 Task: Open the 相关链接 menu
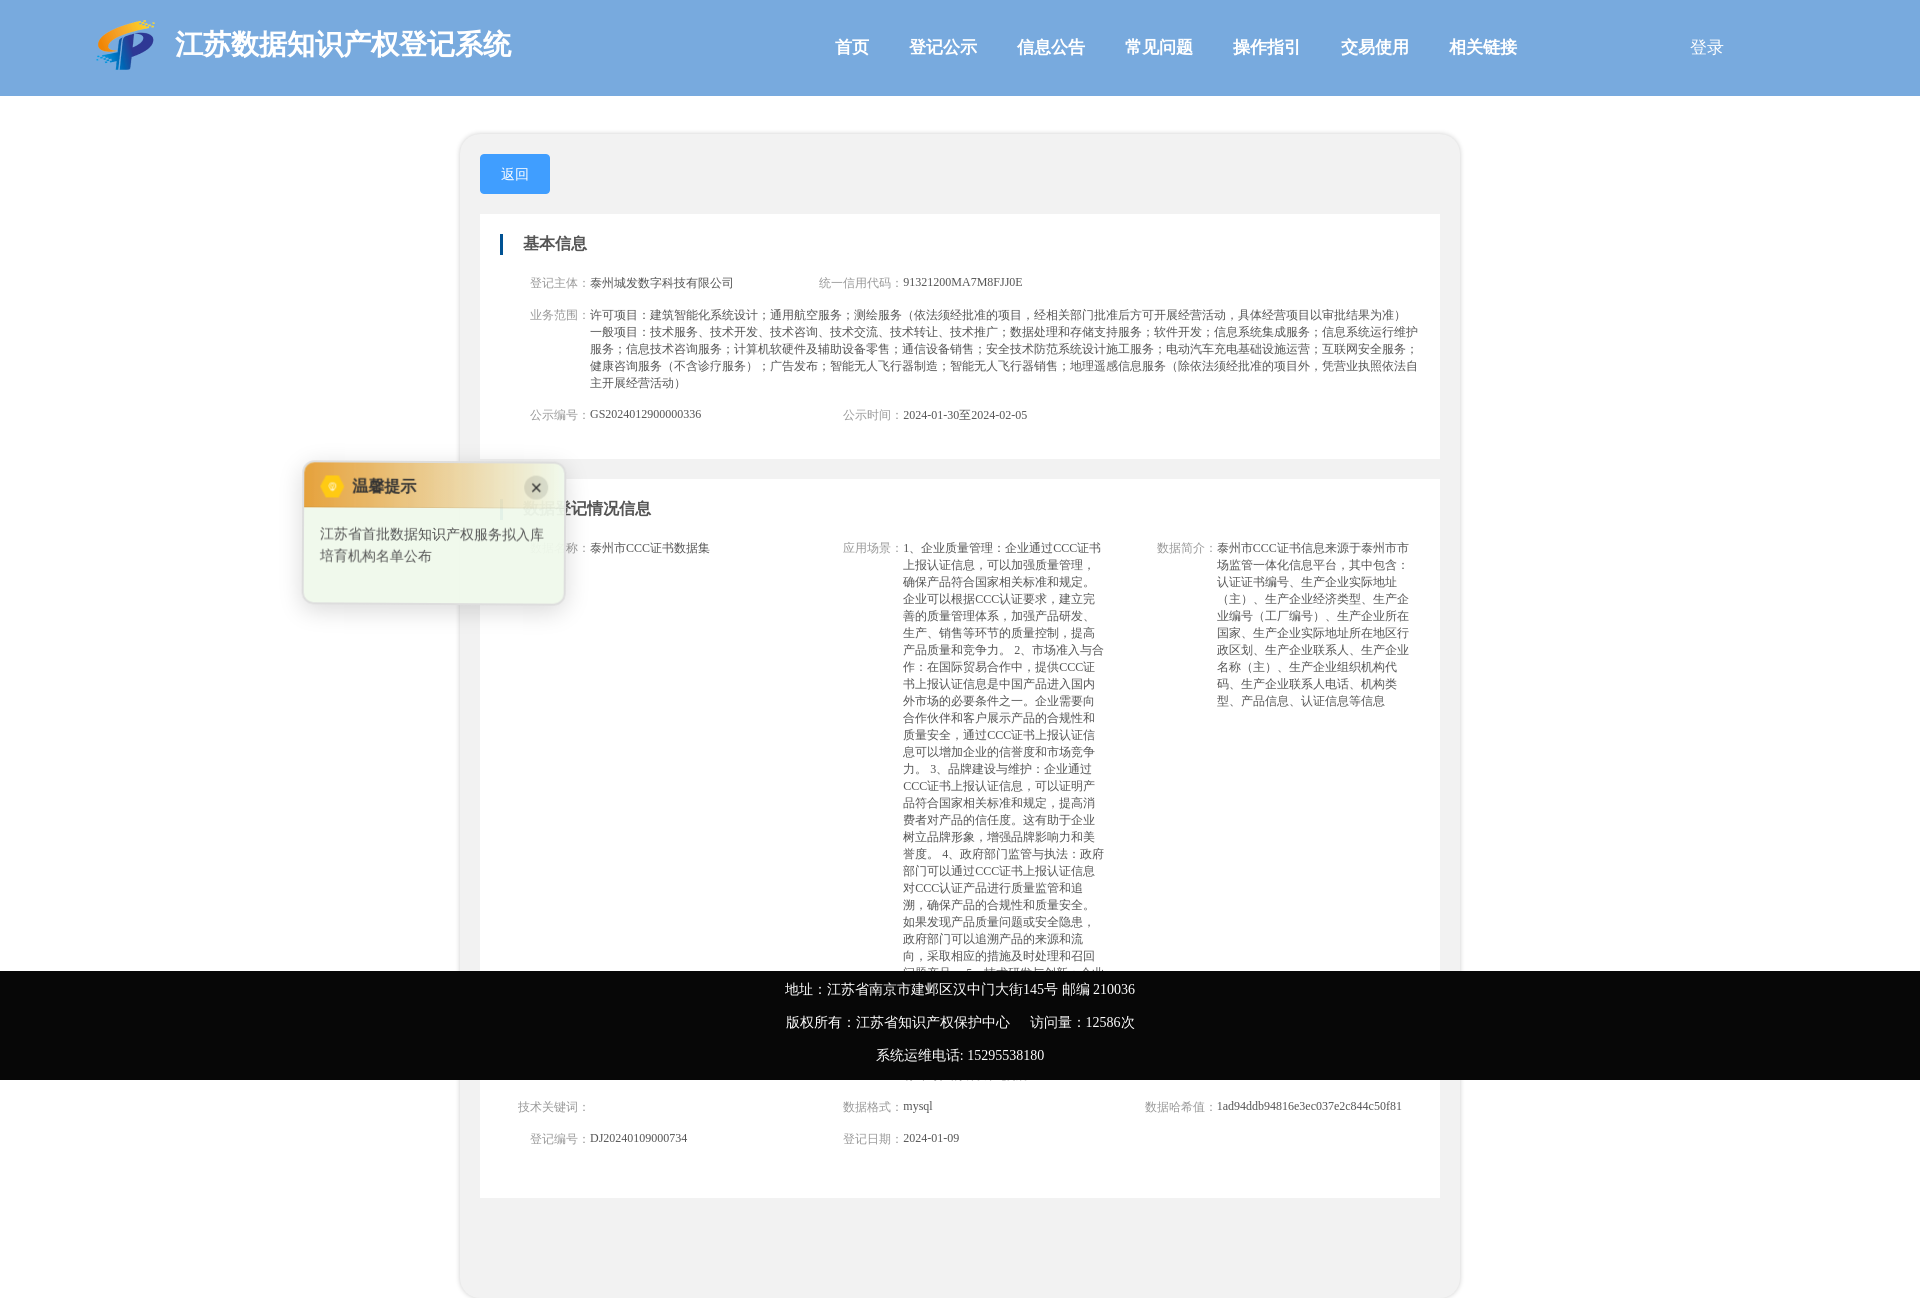(1483, 47)
